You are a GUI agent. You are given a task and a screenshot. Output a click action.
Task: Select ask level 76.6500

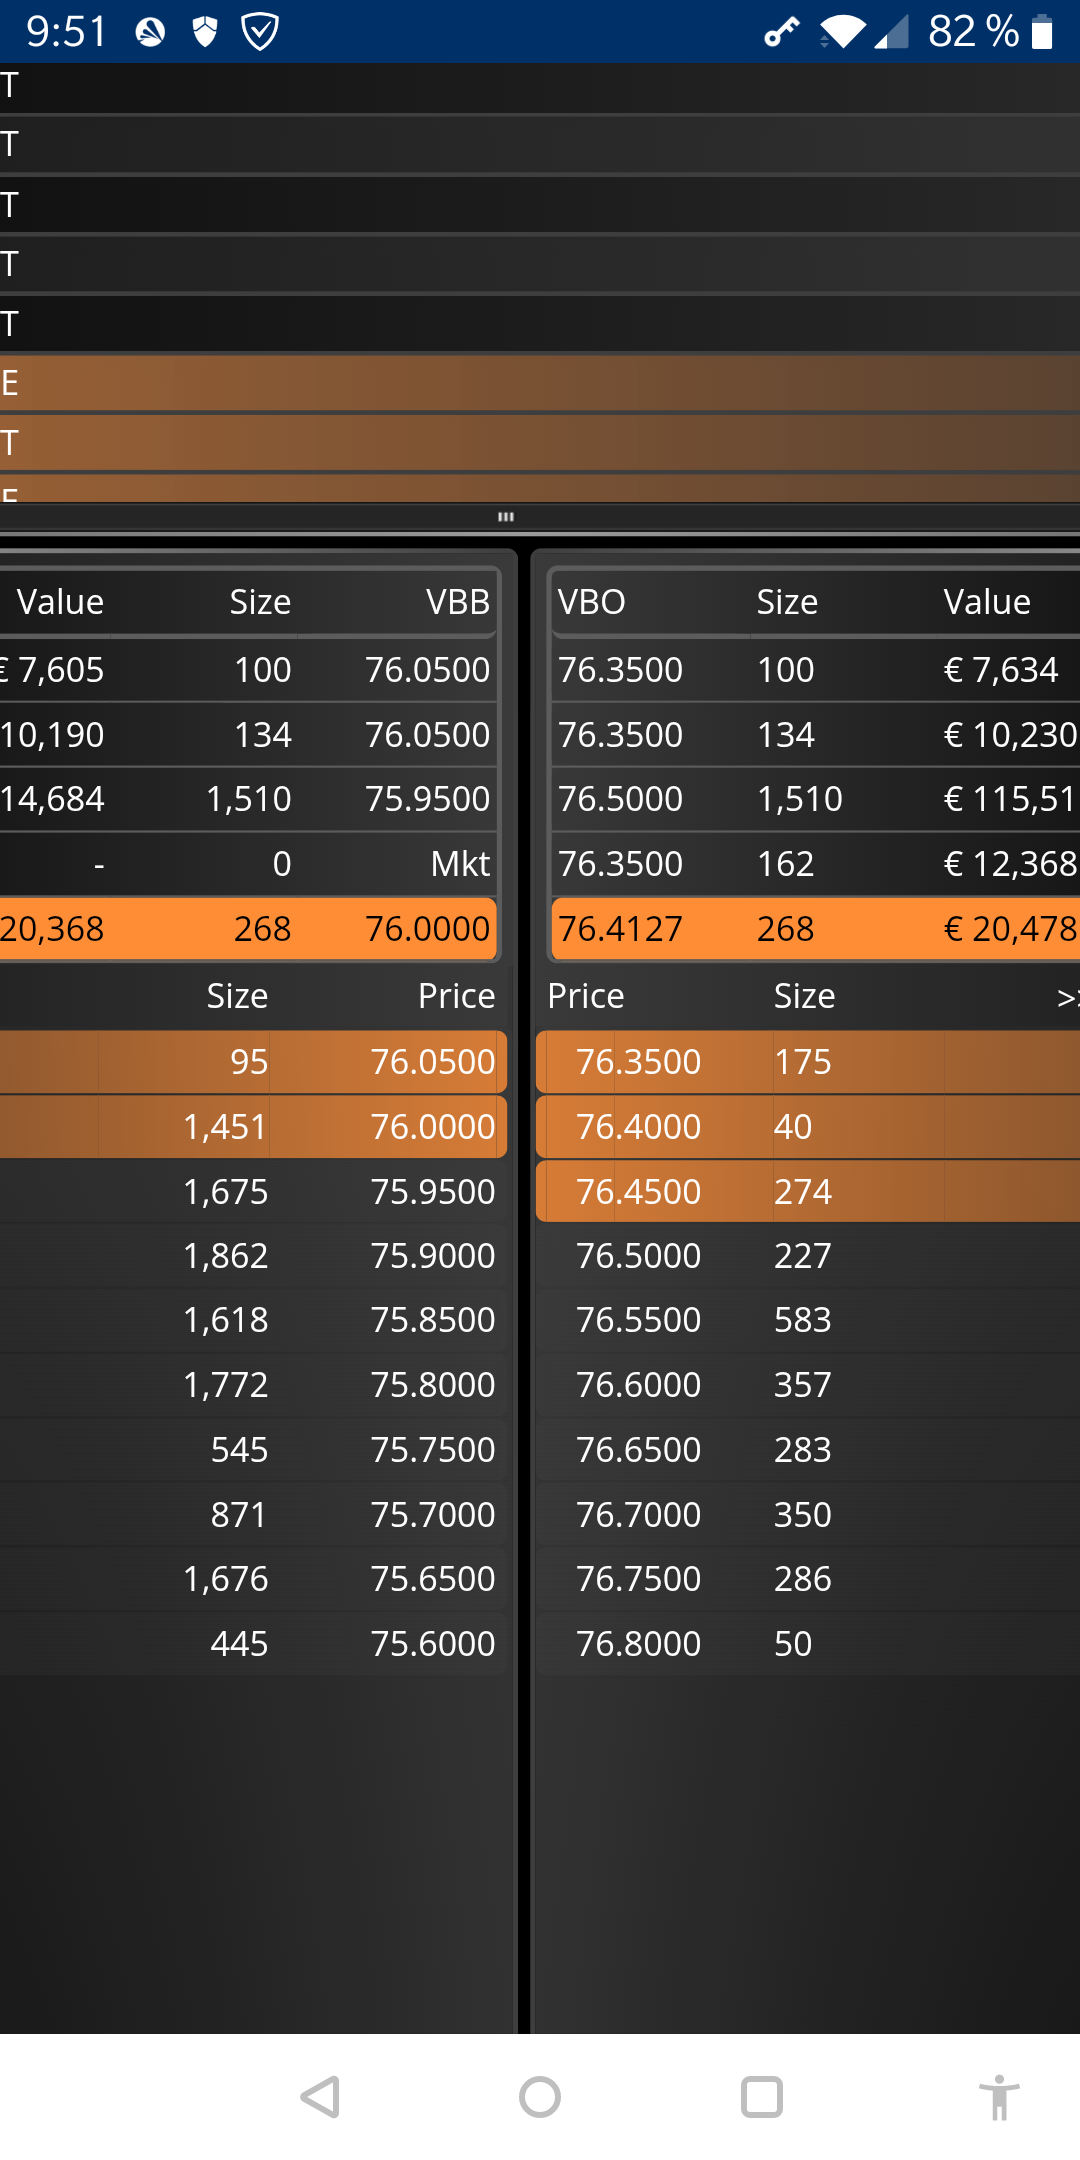tap(808, 1450)
